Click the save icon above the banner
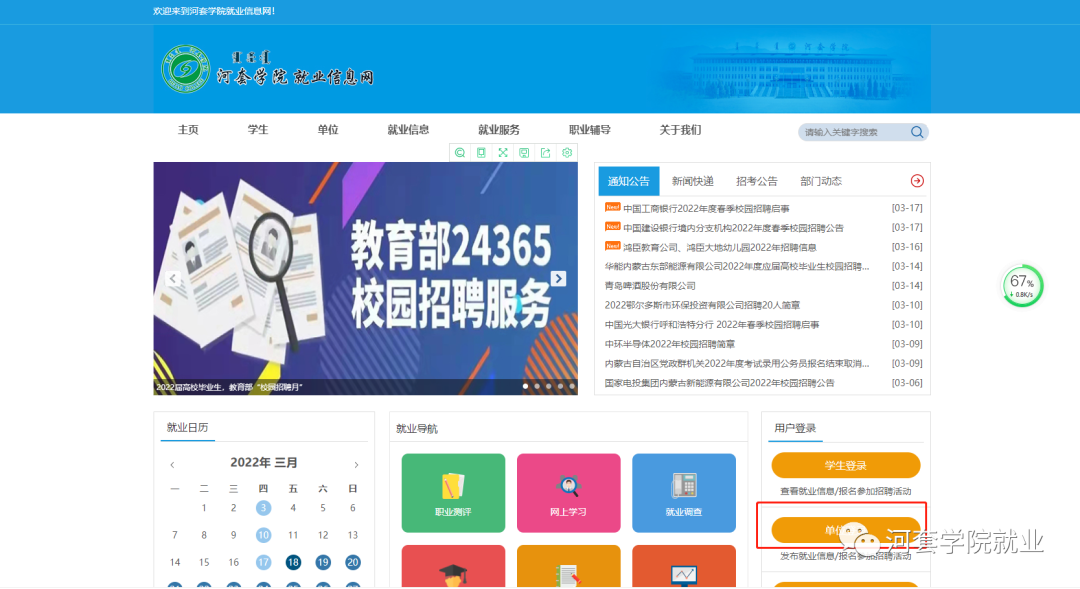Viewport: 1080px width, 589px height. pos(524,152)
